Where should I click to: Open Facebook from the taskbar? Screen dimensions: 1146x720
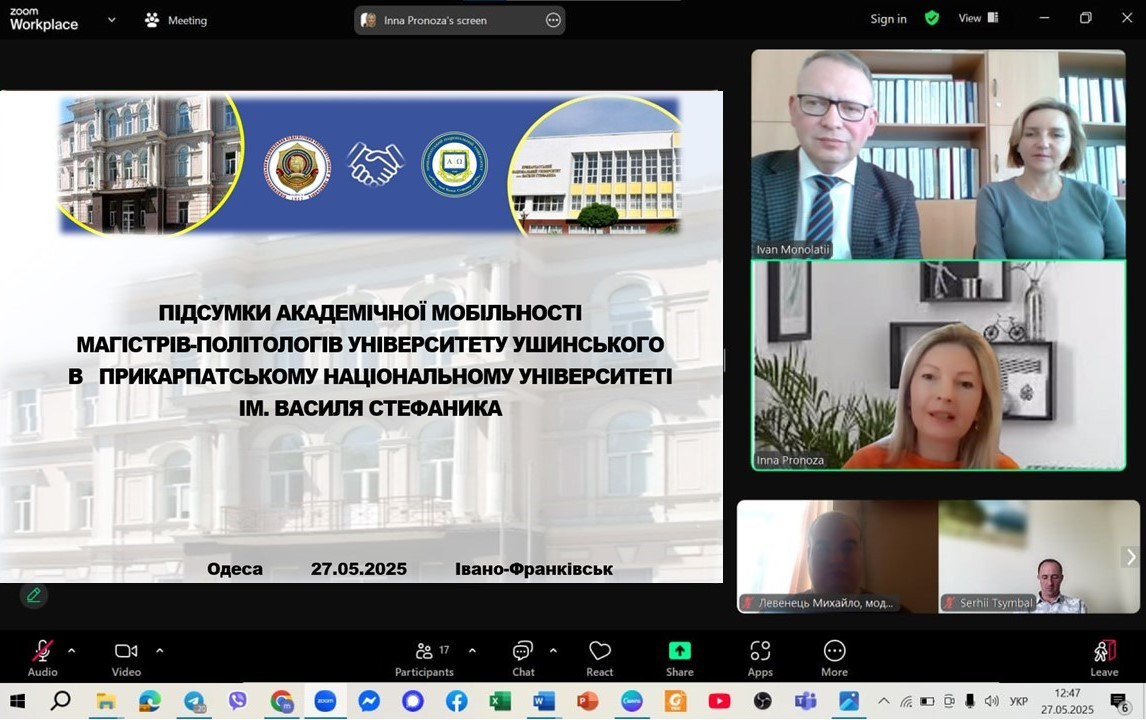[x=457, y=702]
